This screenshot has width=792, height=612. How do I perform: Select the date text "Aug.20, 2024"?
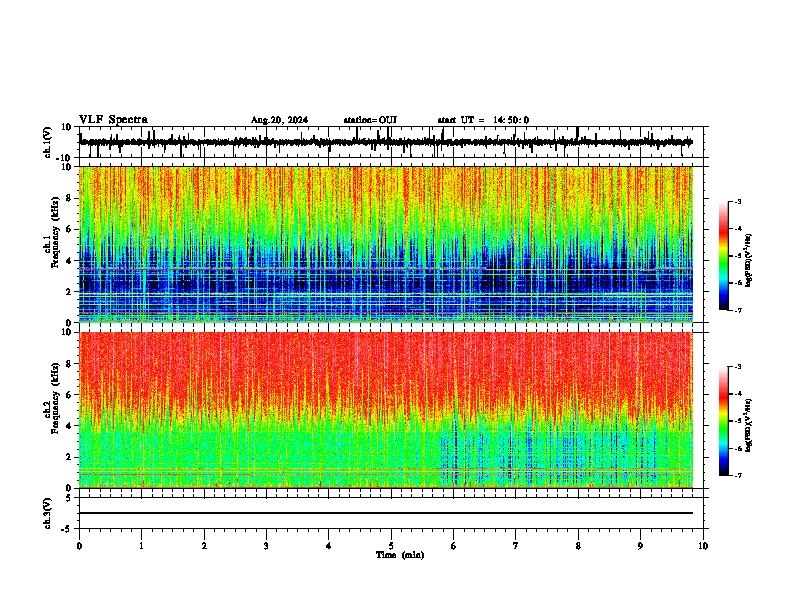pos(279,120)
